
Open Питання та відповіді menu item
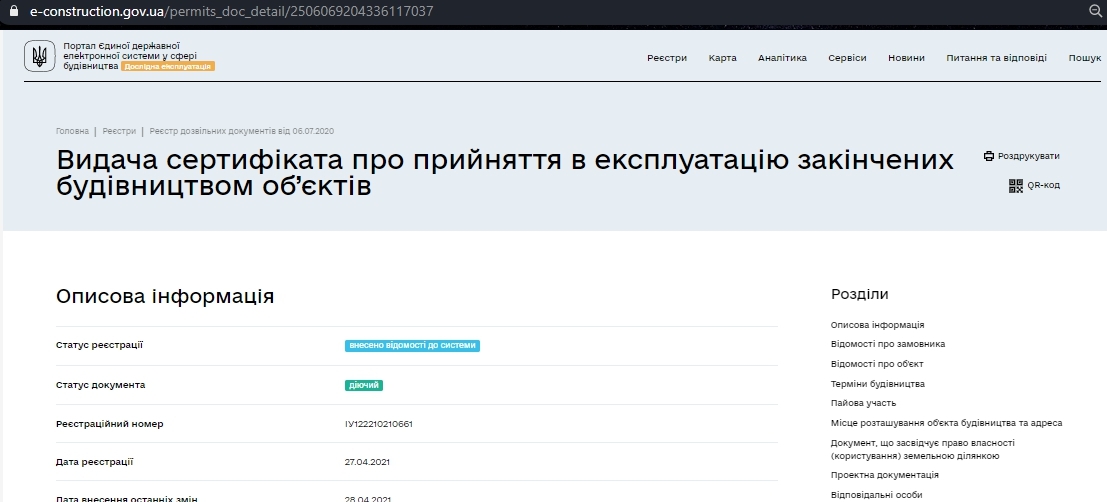[x=996, y=58]
